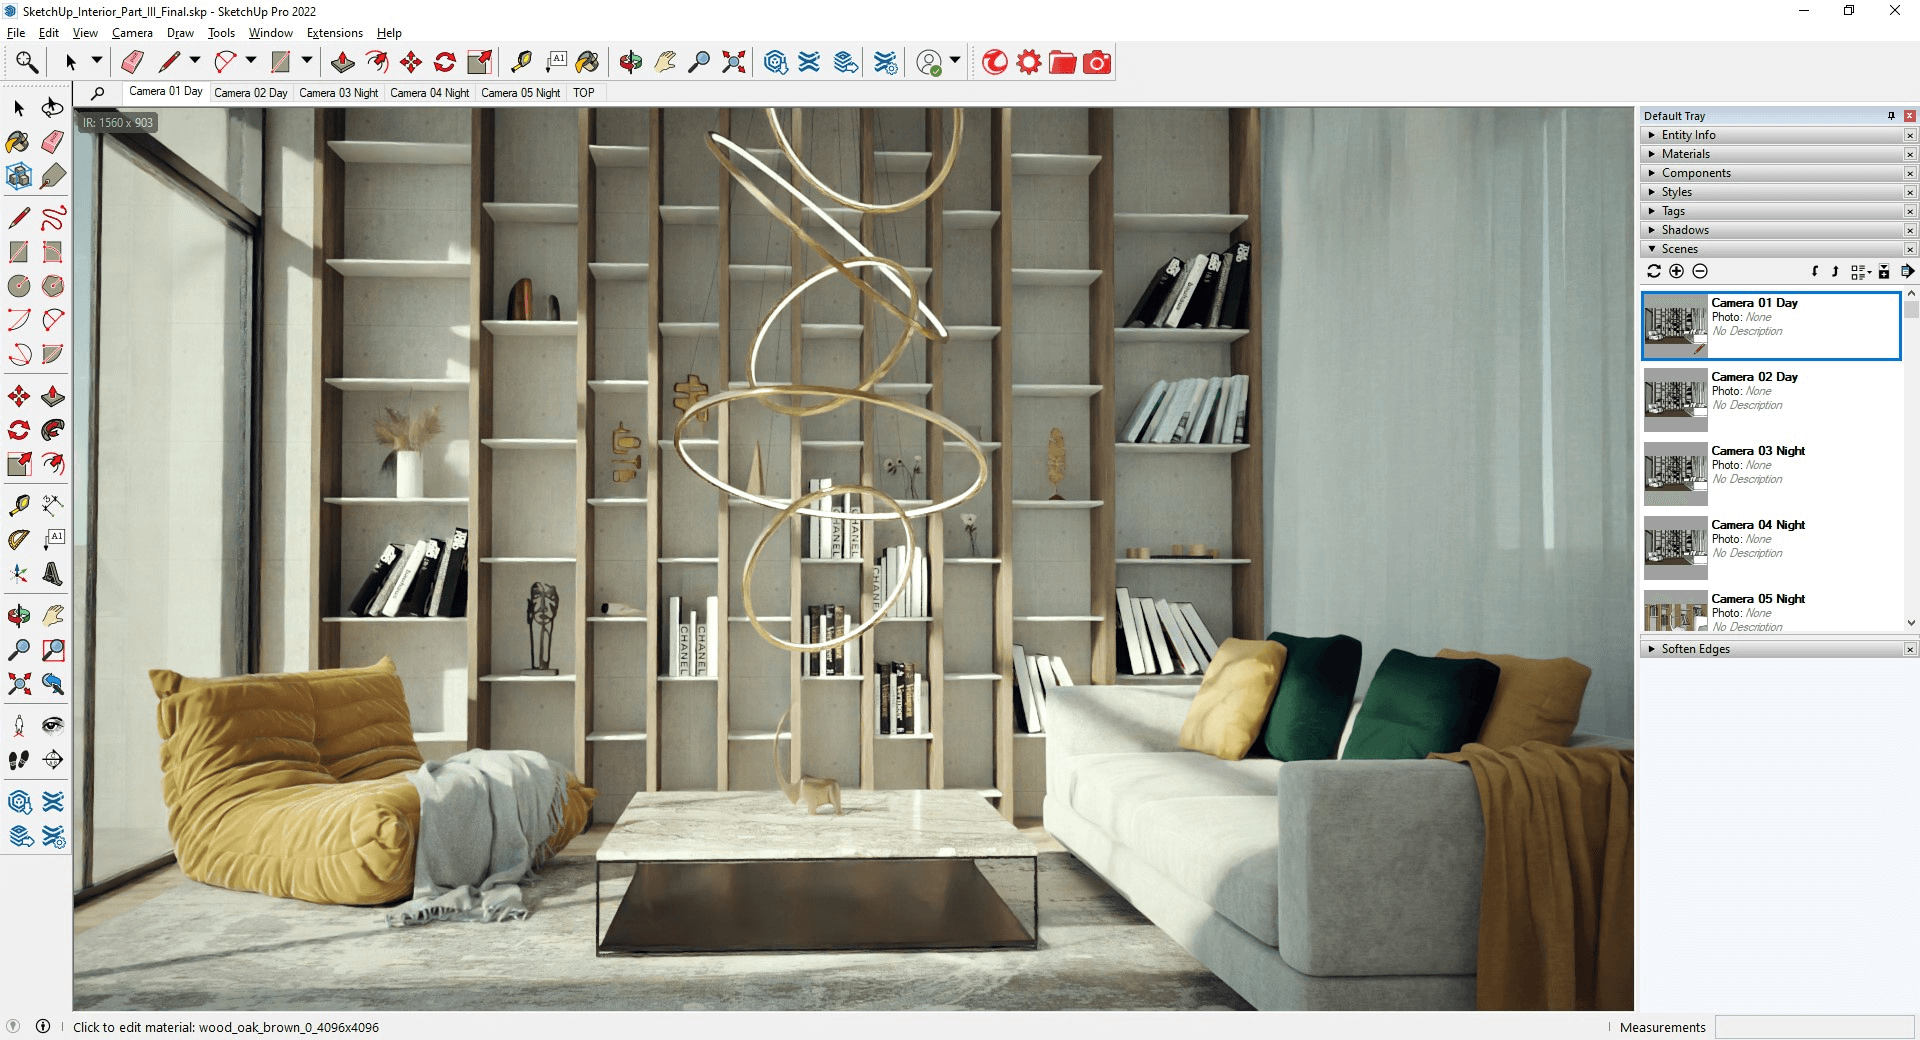This screenshot has height=1040, width=1920.
Task: Activate the Walk footprints tool
Action: click(18, 760)
